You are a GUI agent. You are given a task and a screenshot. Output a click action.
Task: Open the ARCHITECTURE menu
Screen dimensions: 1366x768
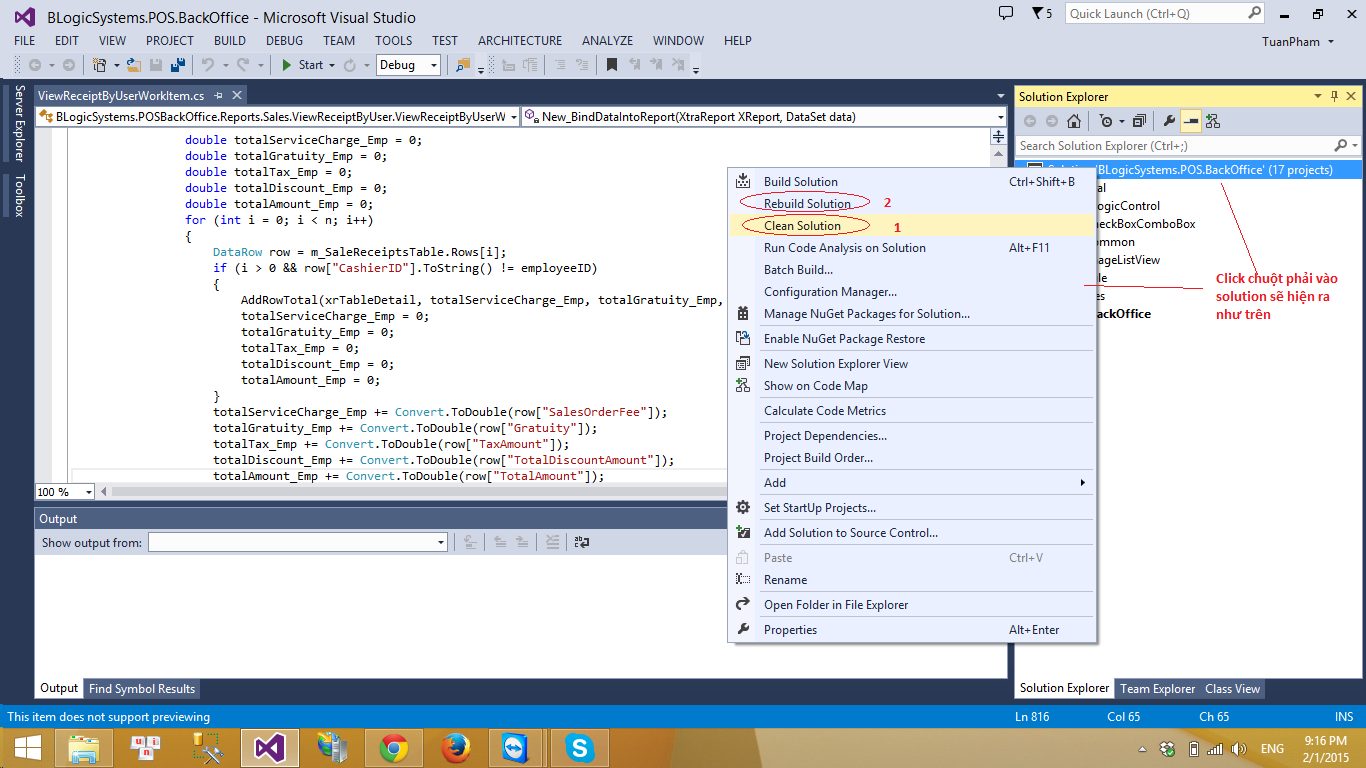[520, 41]
